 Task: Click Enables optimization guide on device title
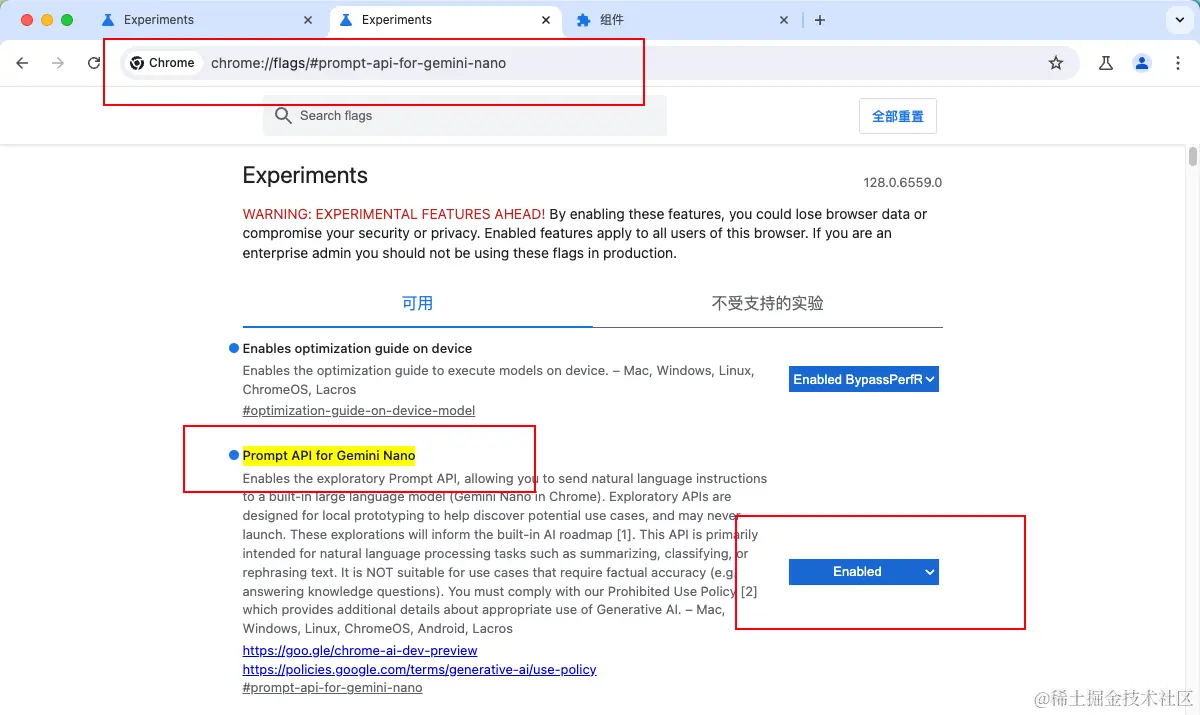[x=357, y=349]
